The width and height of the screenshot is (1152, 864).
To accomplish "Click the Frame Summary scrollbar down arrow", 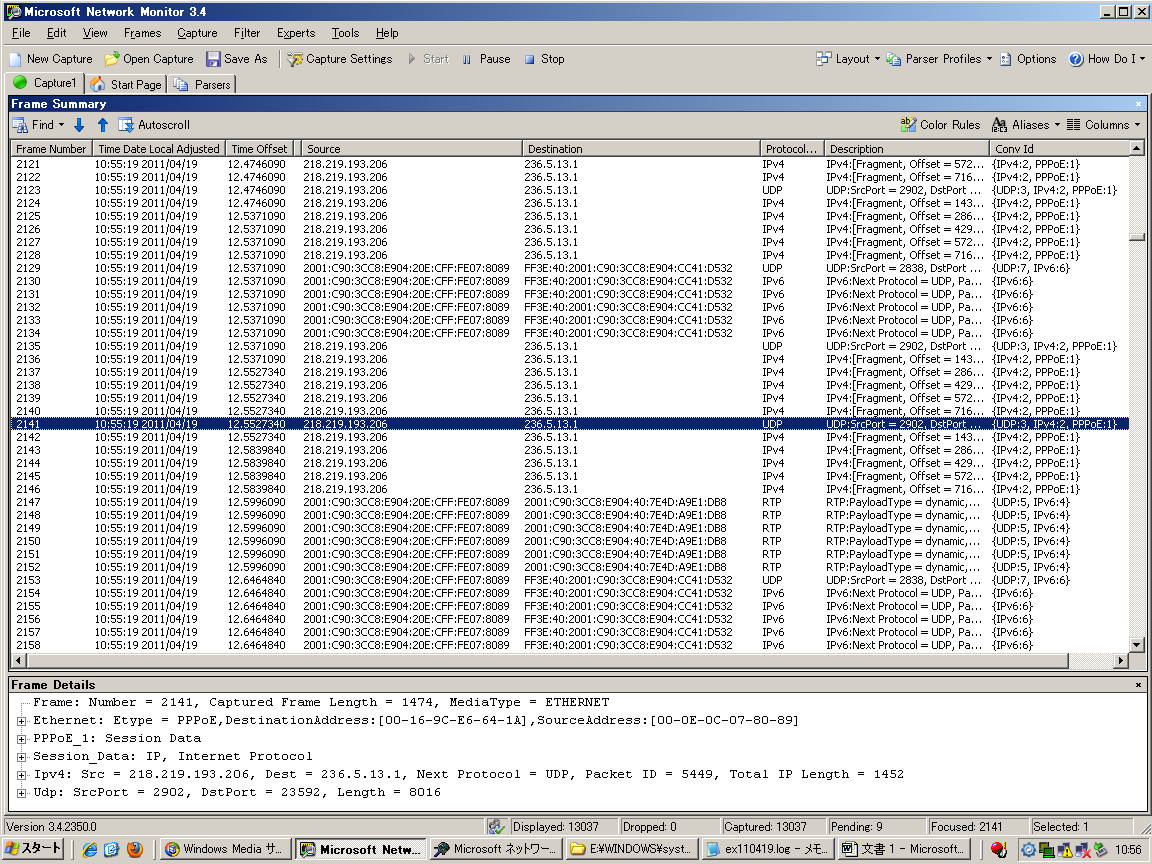I will point(1137,645).
